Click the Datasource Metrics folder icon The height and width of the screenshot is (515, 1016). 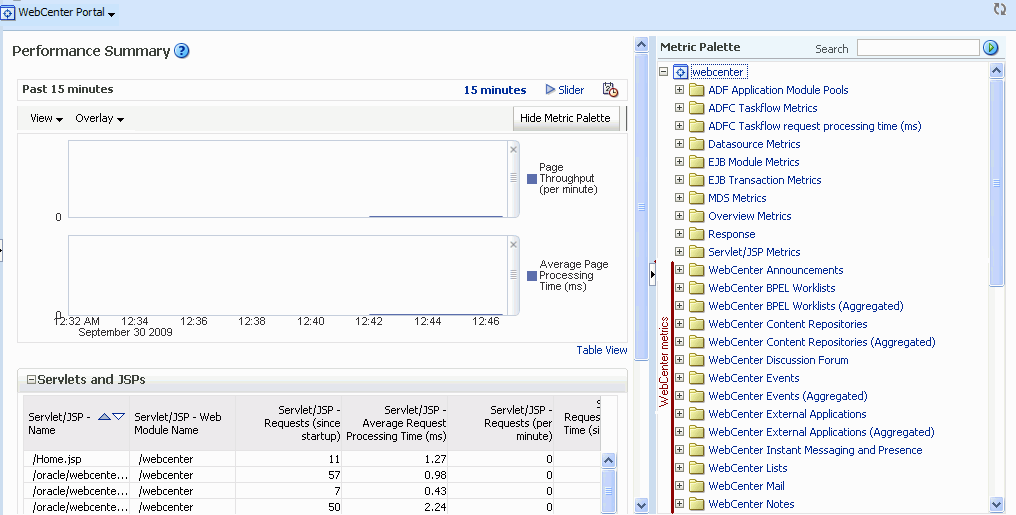point(697,144)
